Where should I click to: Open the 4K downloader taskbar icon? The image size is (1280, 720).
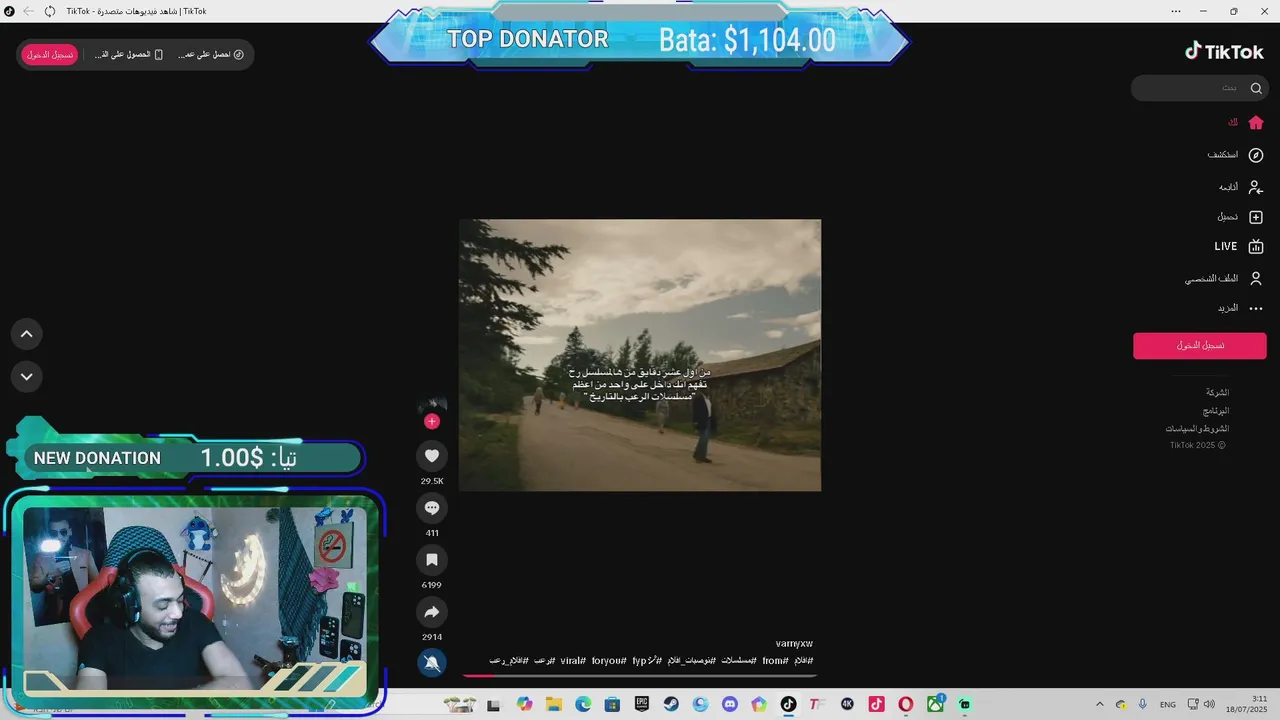coord(847,705)
